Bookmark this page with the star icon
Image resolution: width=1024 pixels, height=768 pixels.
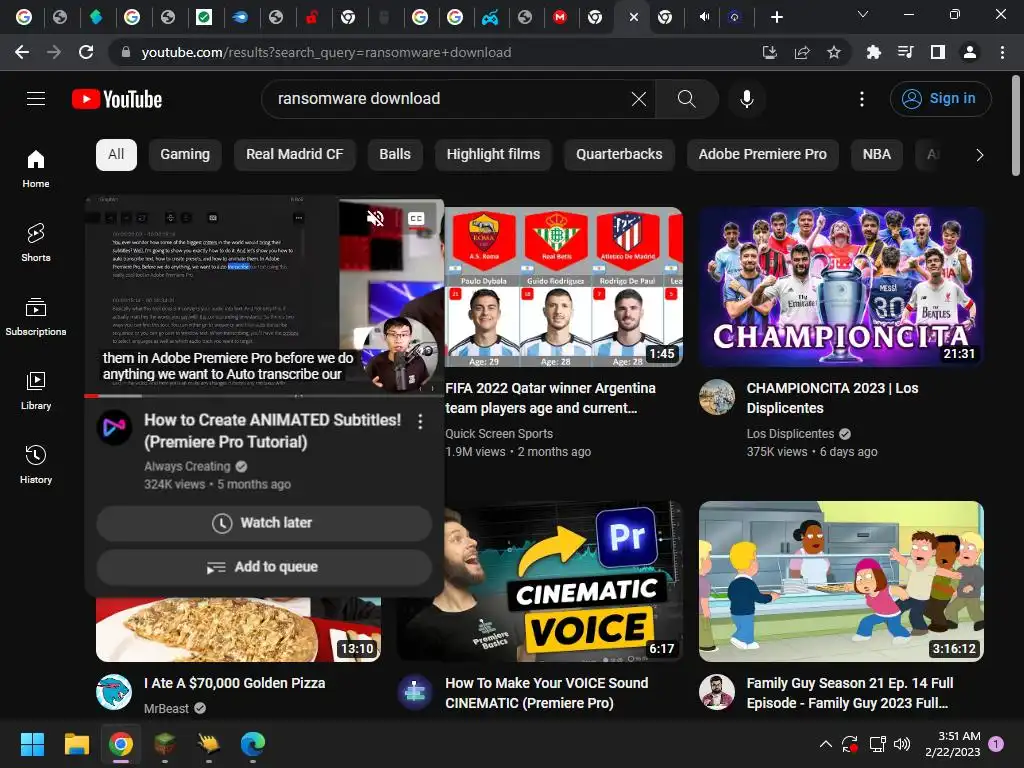pyautogui.click(x=833, y=52)
